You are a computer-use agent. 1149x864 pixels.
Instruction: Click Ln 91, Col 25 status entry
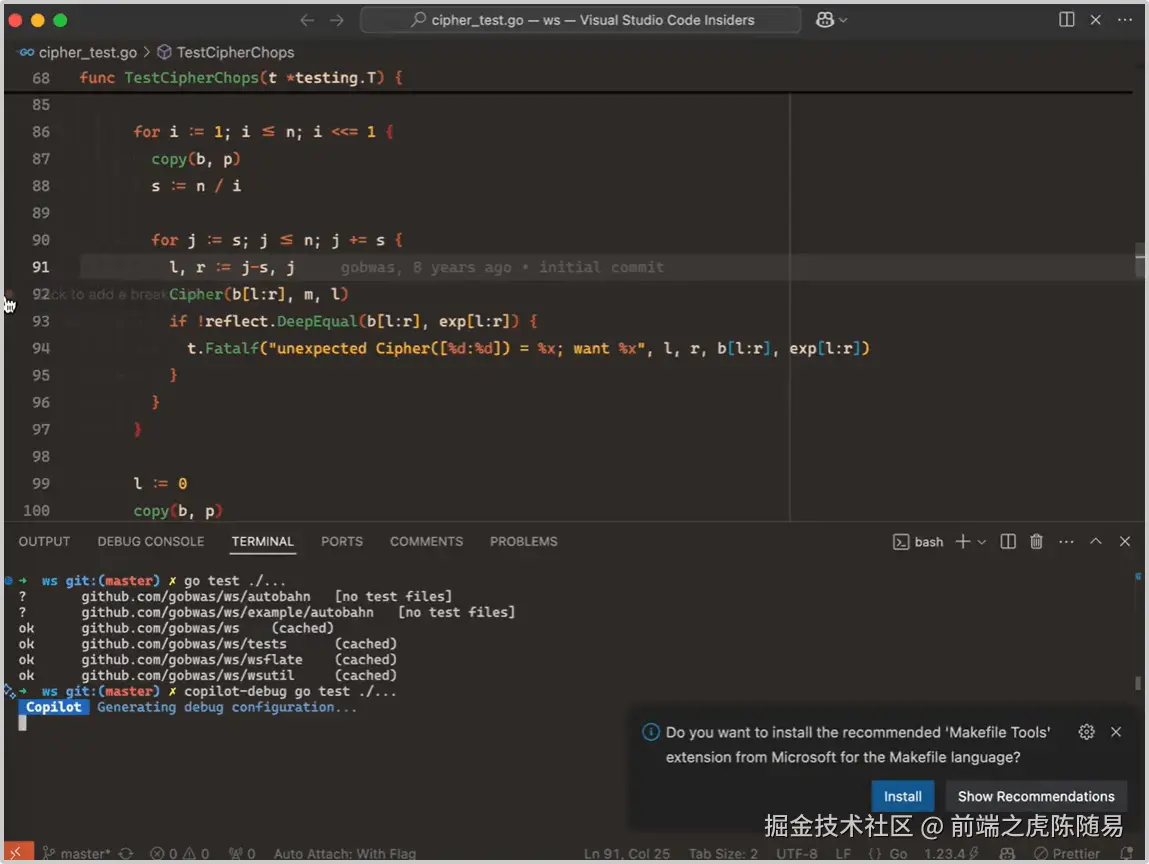coord(627,853)
